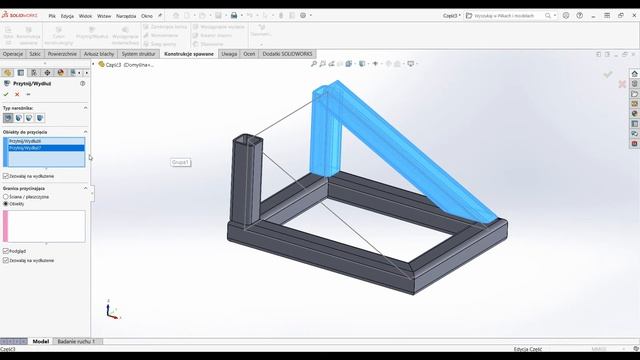Open SOLIDWORKS Resources home icon in task pane
This screenshot has width=640, height=360.
click(x=634, y=73)
